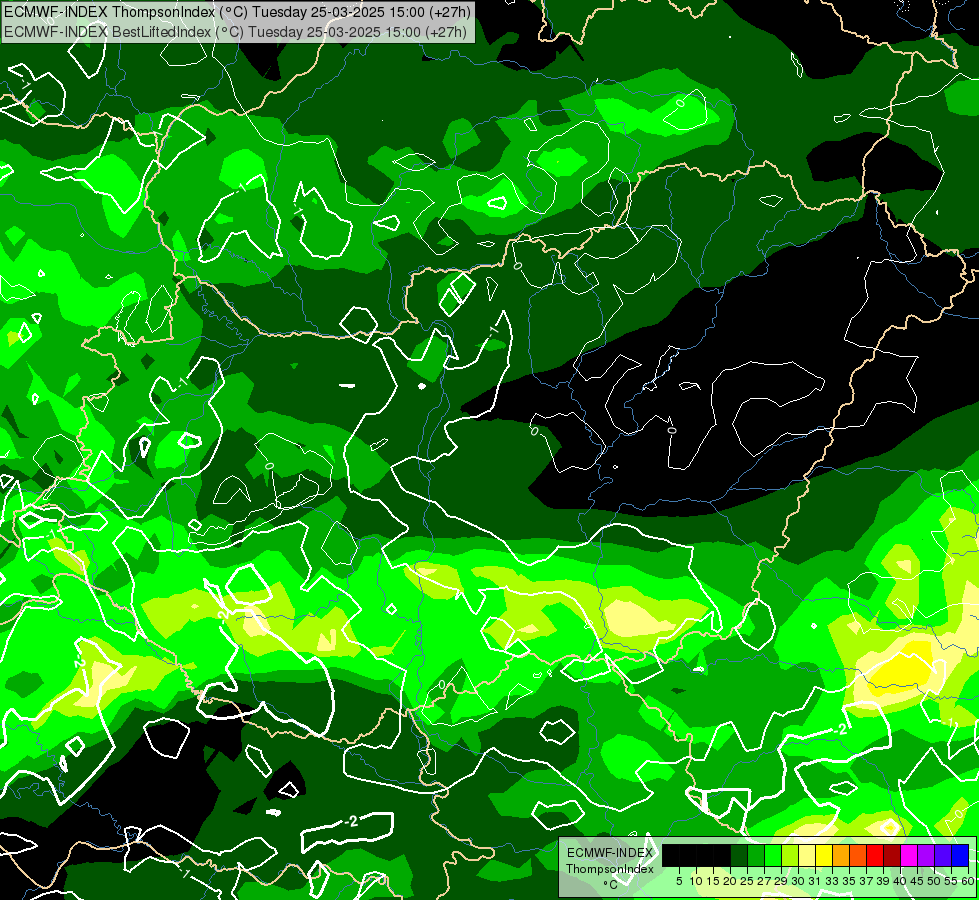Pick the violet 50–55 legend swatch

pyautogui.click(x=943, y=855)
